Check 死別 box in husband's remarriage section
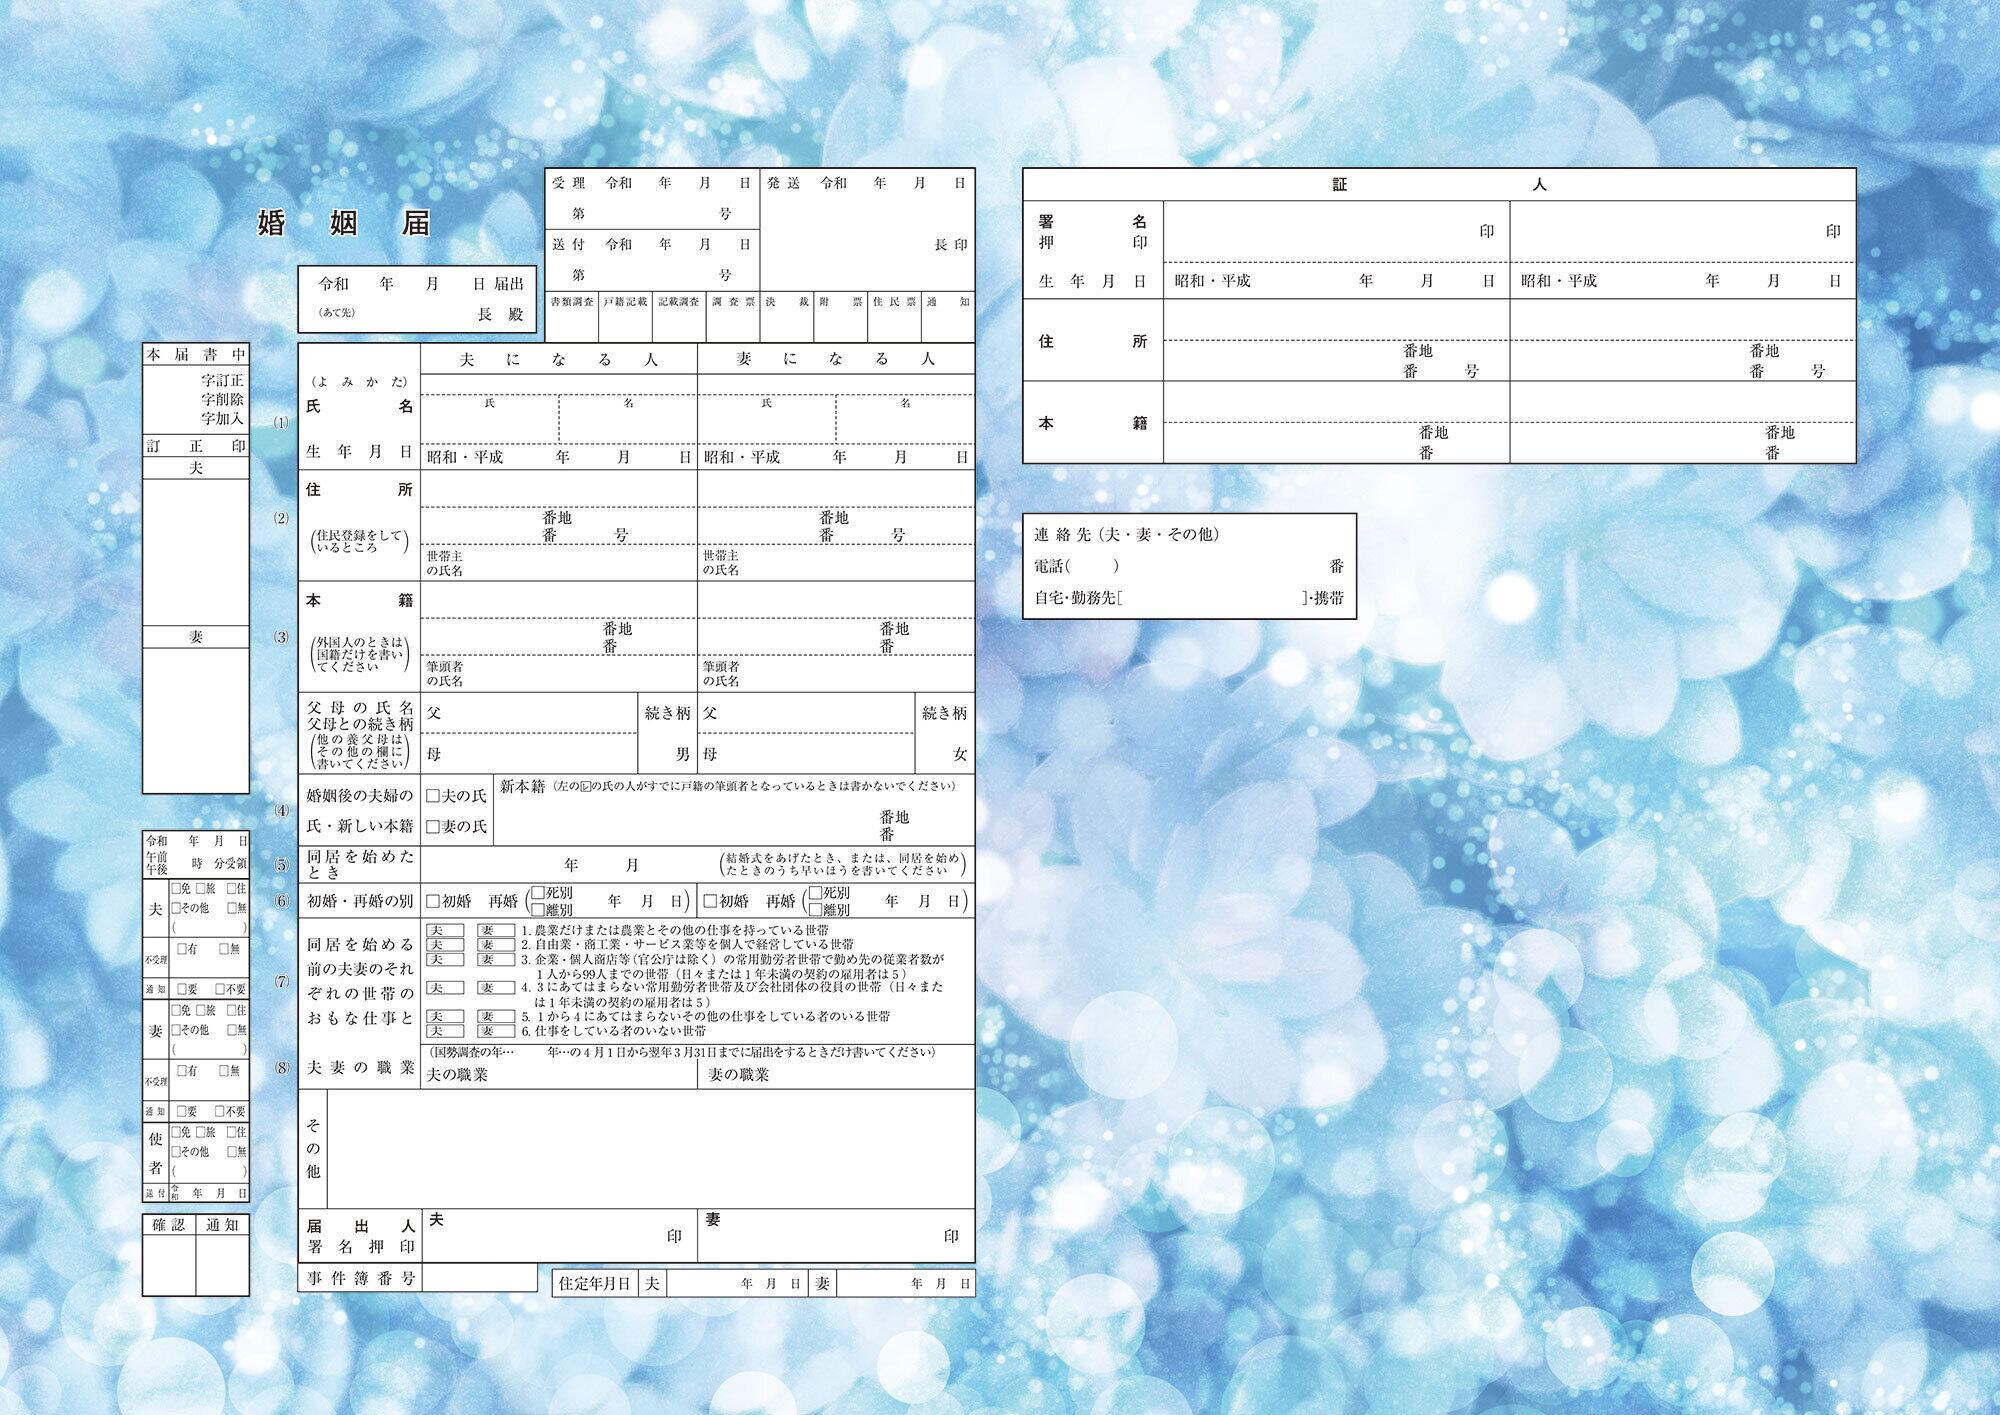The width and height of the screenshot is (2000, 1415). coord(538,893)
